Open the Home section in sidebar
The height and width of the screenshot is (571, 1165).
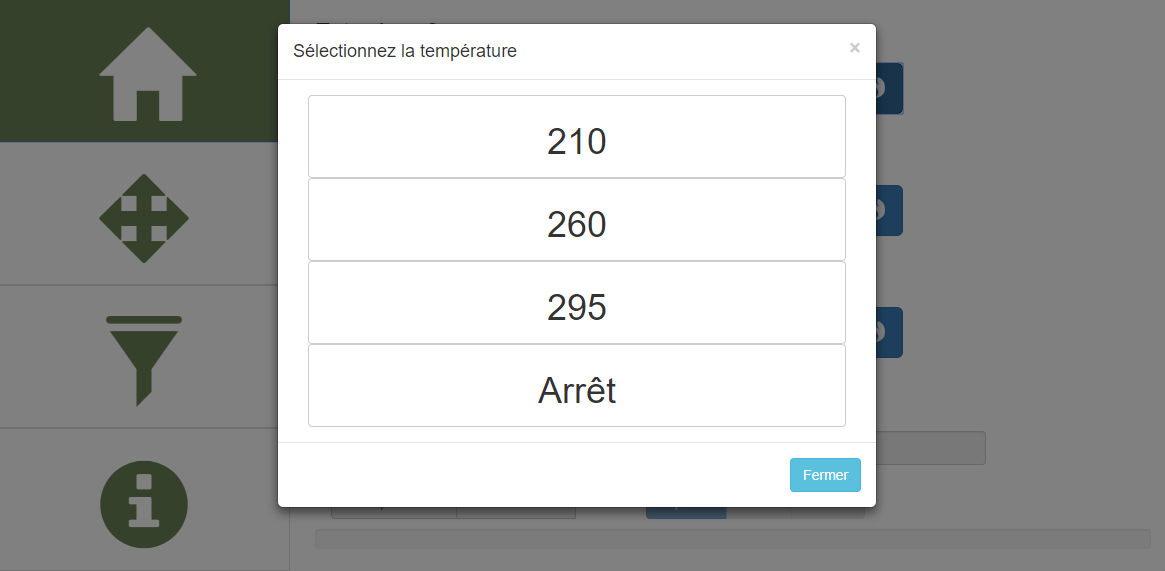point(145,72)
